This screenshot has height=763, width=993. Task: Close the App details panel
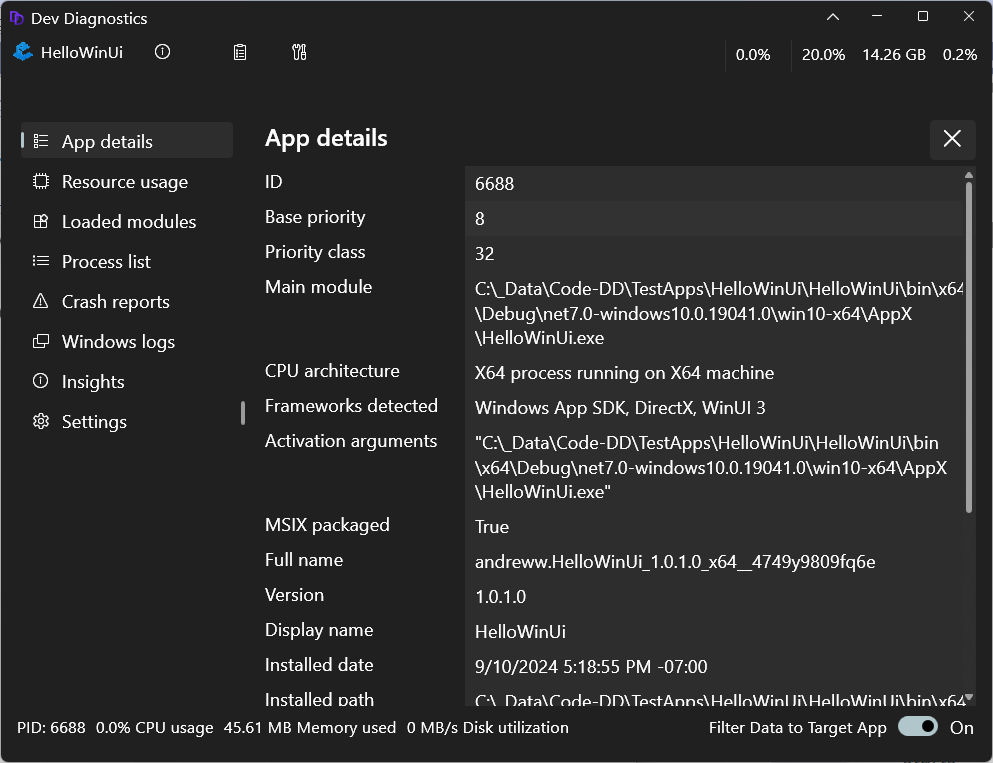[952, 139]
